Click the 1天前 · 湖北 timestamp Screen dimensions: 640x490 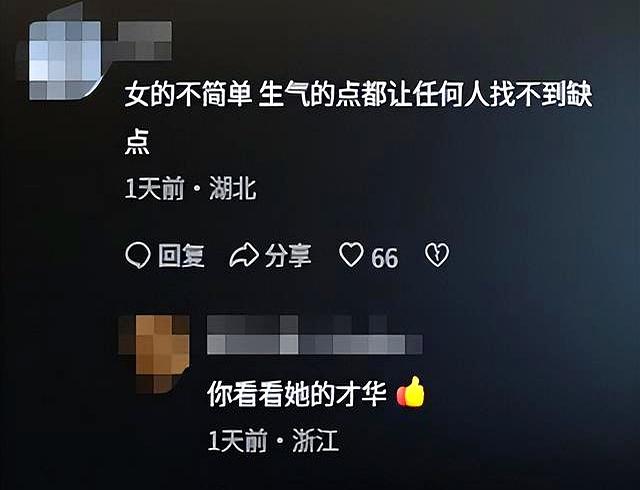click(191, 189)
